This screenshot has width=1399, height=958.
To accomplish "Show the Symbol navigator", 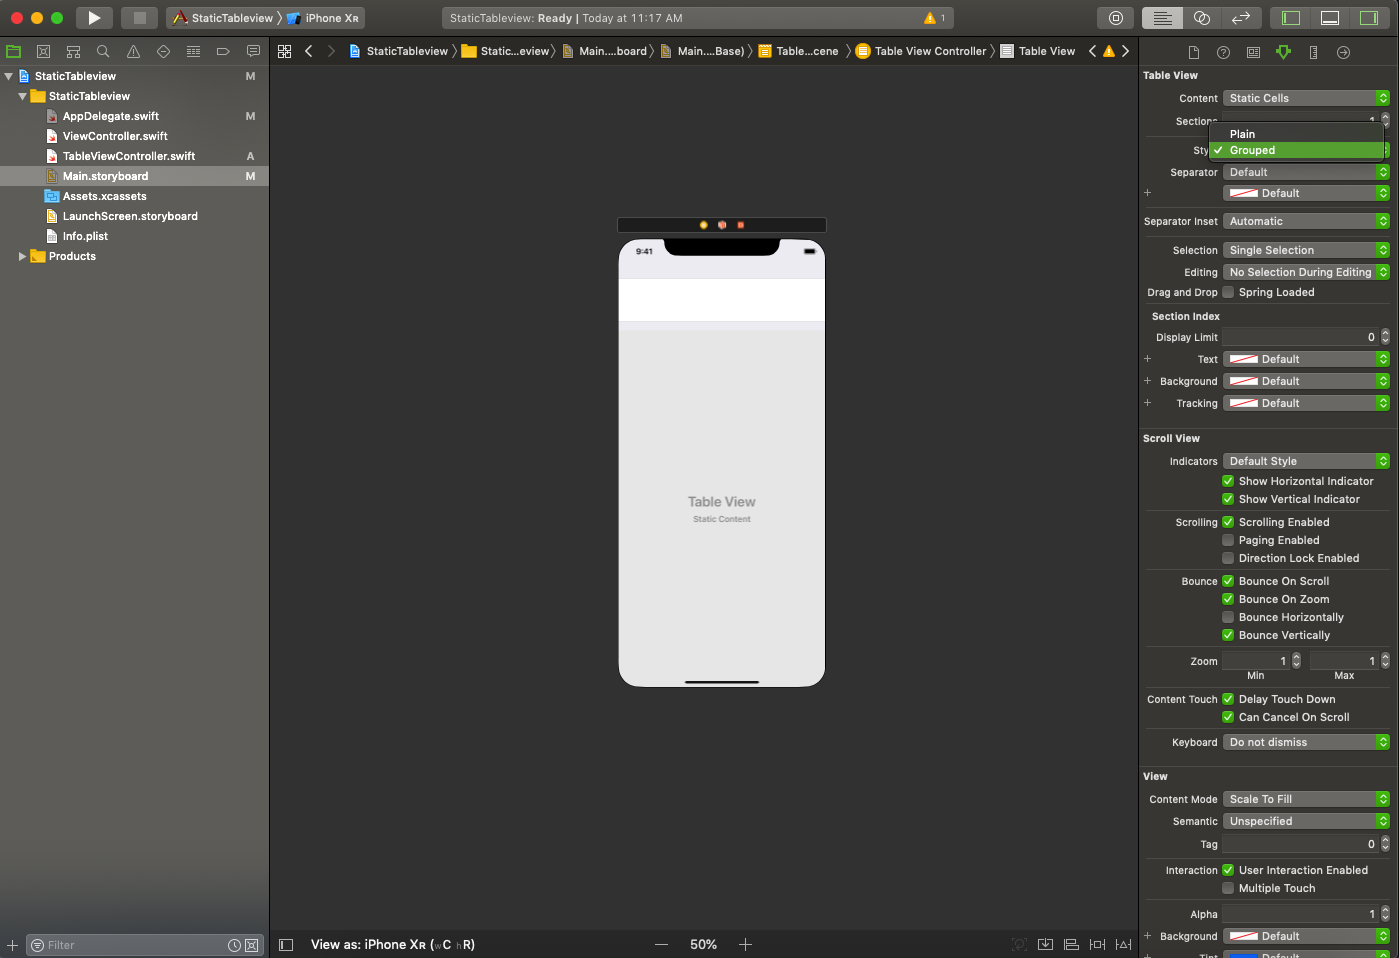I will coord(73,51).
